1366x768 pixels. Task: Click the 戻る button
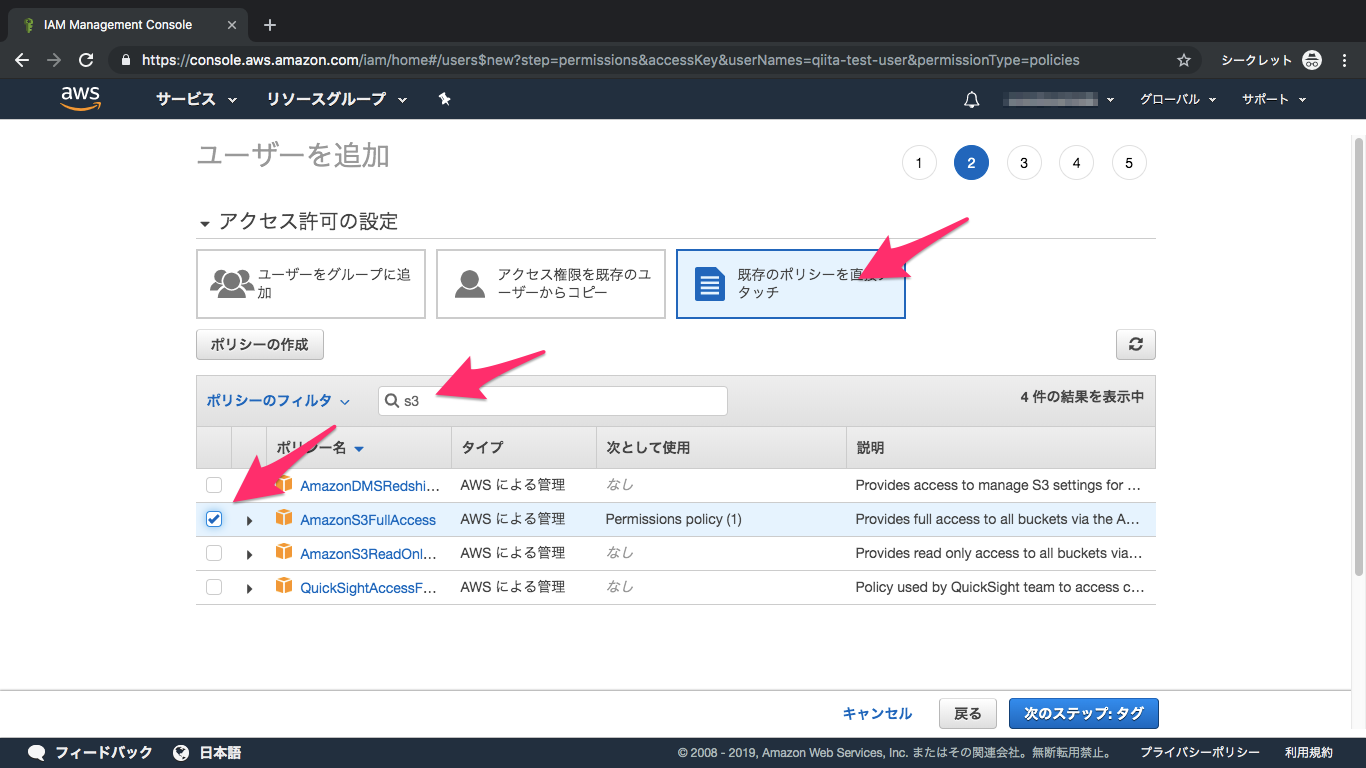pyautogui.click(x=968, y=714)
